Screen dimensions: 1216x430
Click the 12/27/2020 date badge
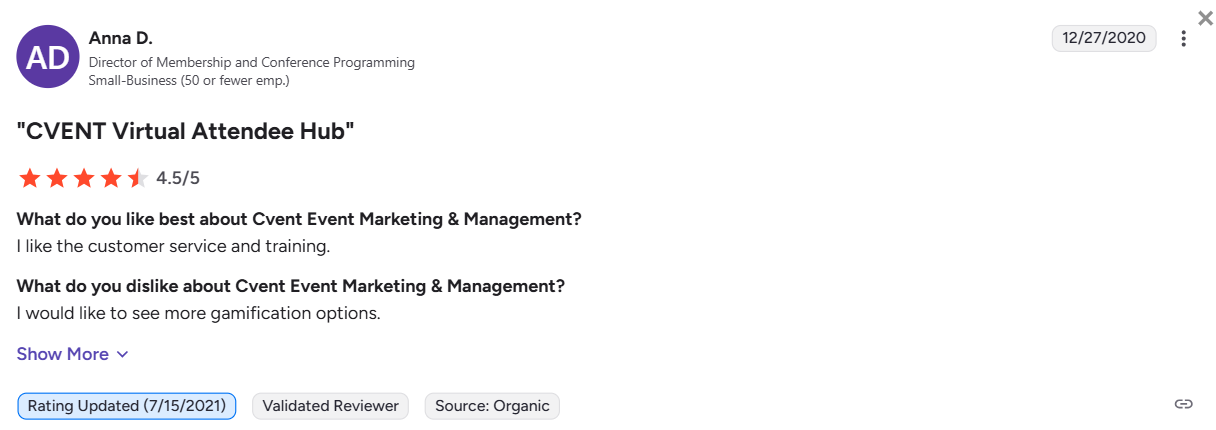point(1104,38)
